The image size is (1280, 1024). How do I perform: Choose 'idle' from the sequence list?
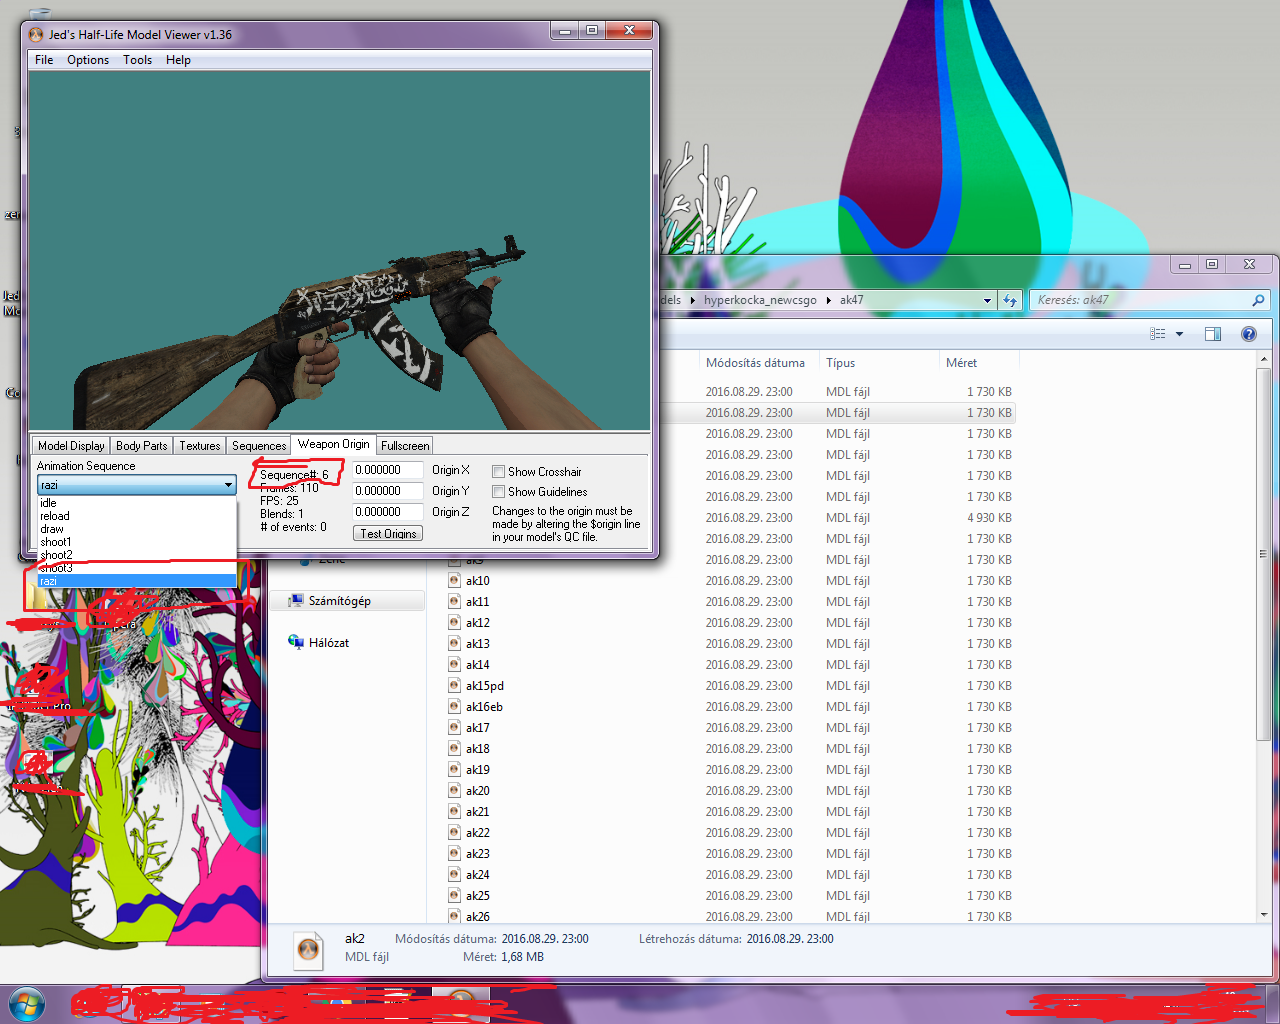(x=137, y=503)
